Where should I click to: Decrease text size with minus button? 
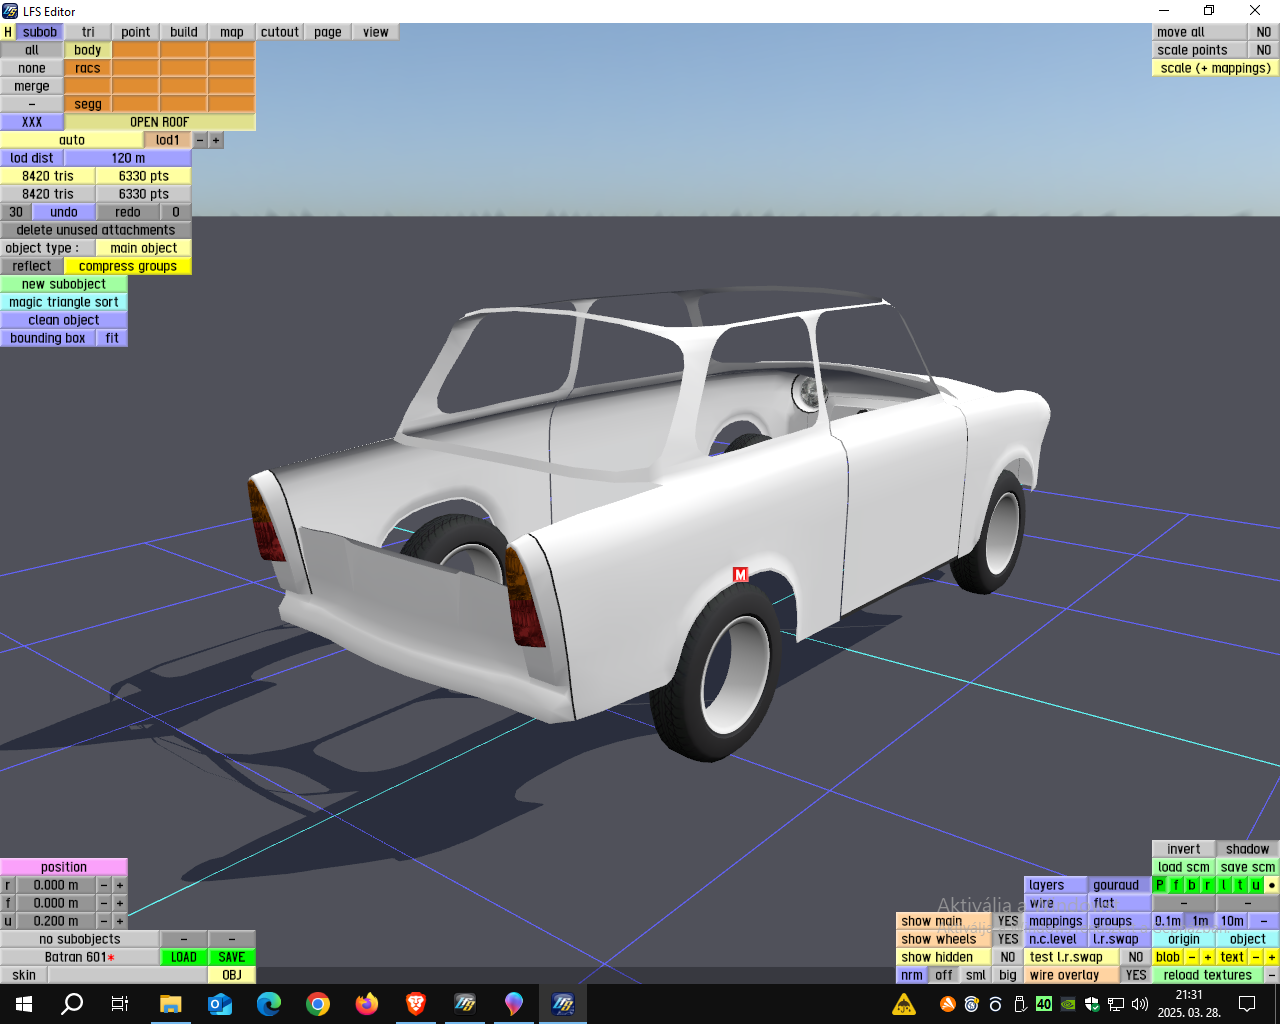[x=1256, y=957]
